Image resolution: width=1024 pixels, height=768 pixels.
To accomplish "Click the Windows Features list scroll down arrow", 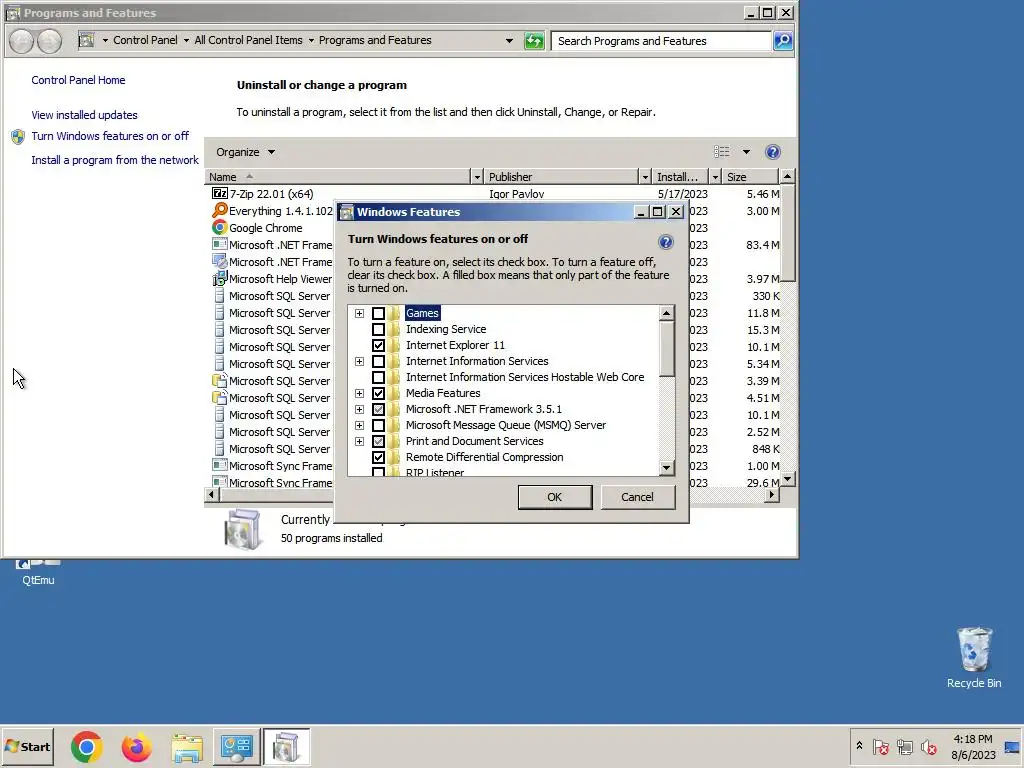I will pyautogui.click(x=666, y=468).
